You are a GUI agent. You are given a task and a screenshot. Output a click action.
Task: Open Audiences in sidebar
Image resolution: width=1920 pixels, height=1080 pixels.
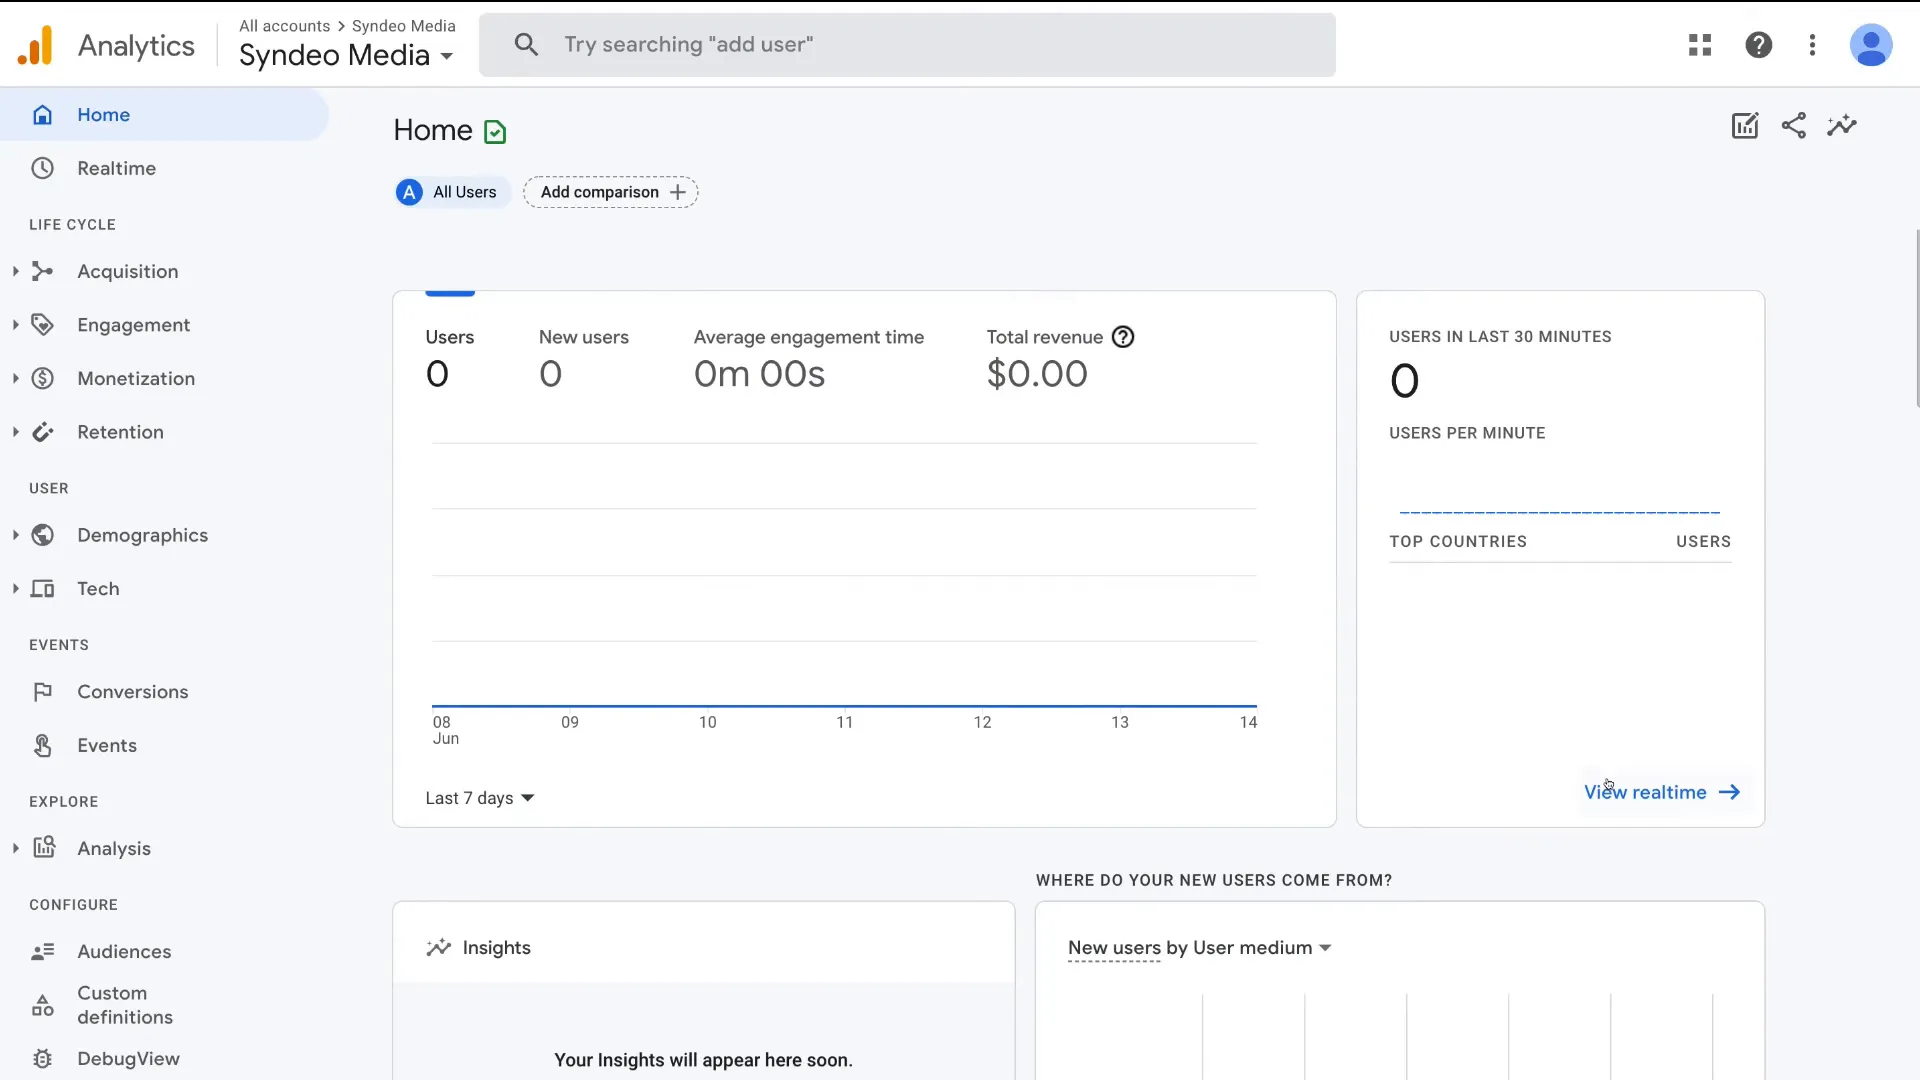(164, 952)
